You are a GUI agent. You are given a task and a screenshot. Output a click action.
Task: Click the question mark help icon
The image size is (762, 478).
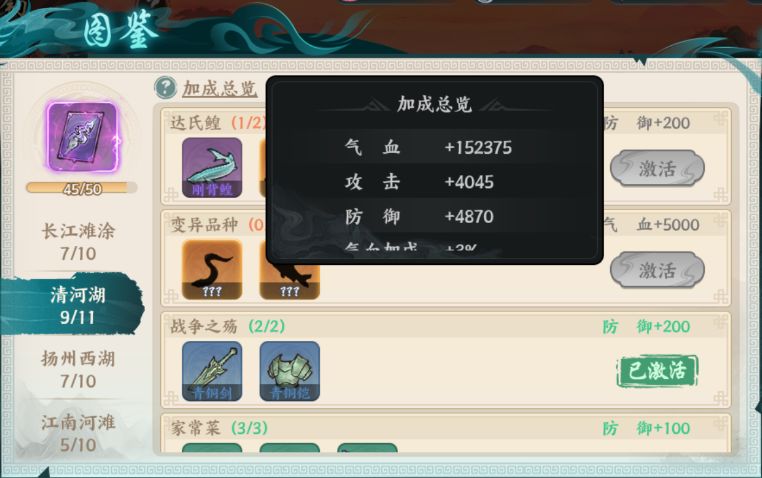[165, 87]
